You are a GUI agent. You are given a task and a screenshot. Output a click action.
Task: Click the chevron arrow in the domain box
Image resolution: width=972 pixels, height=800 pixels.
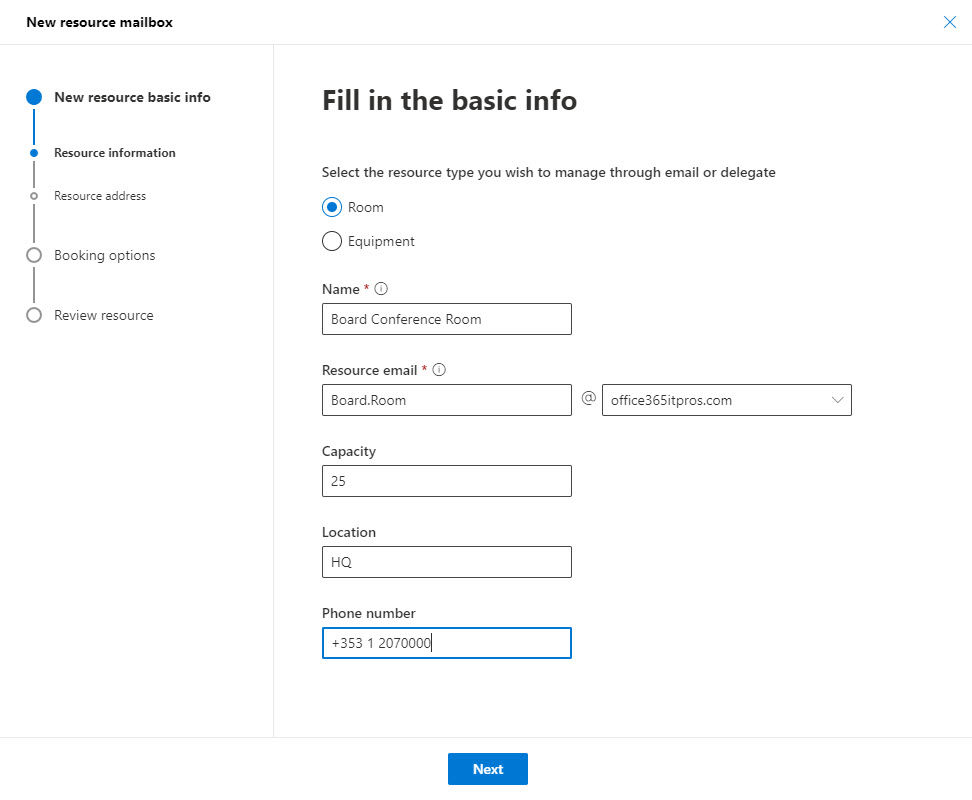click(x=837, y=400)
